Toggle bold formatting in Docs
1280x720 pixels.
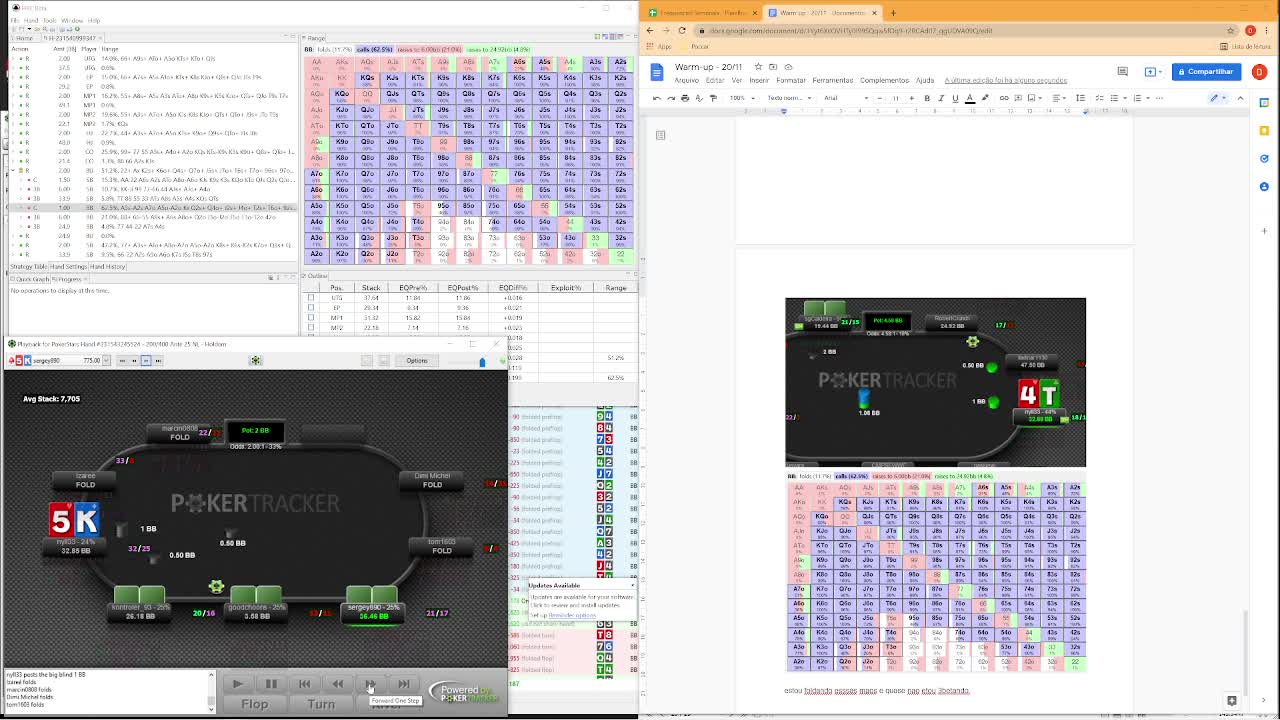(x=927, y=98)
